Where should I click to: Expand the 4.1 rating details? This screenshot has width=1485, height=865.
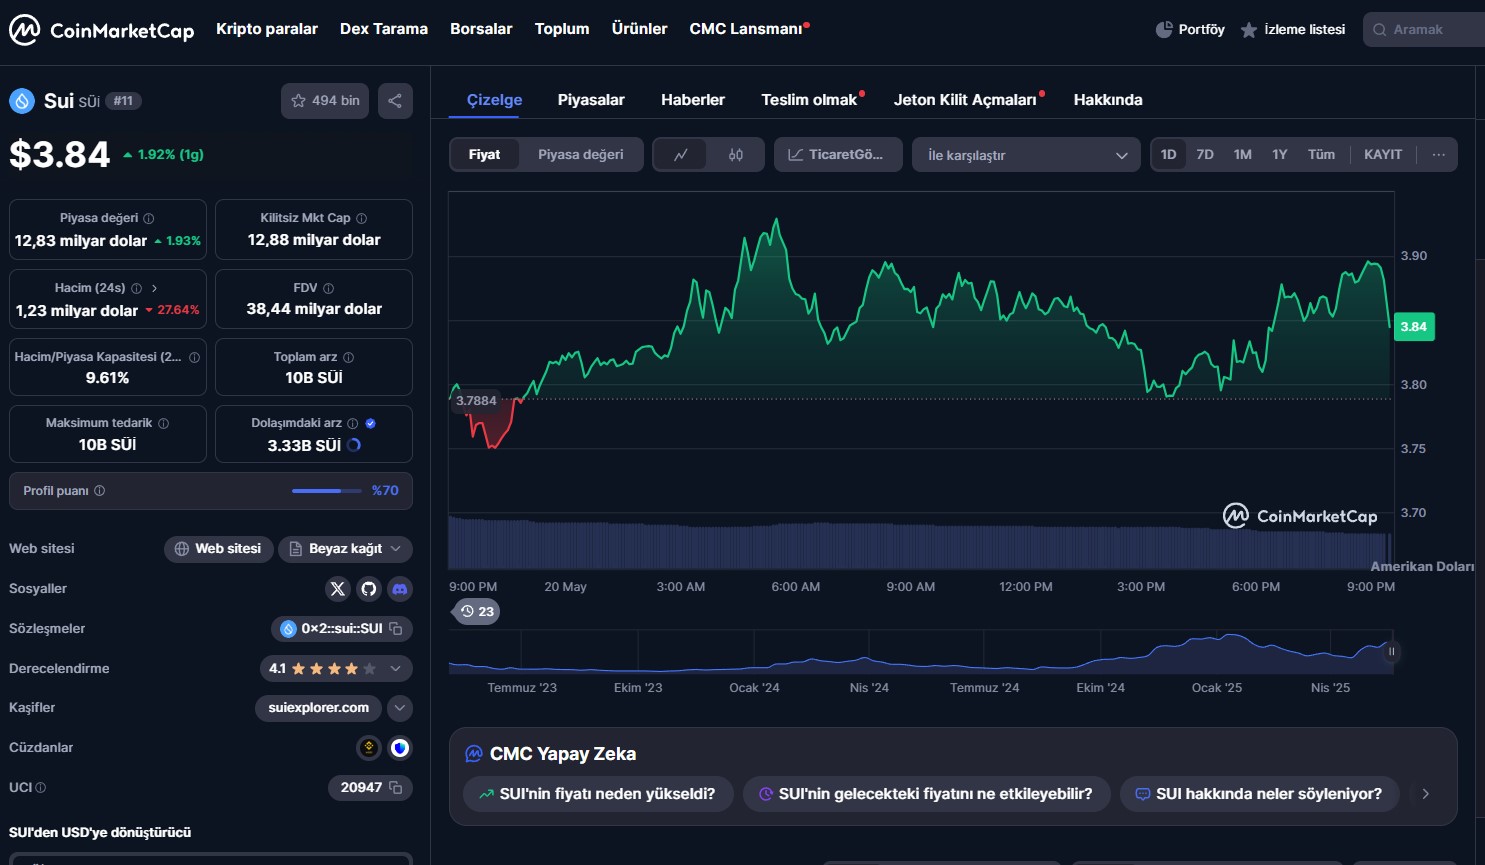pyautogui.click(x=336, y=669)
